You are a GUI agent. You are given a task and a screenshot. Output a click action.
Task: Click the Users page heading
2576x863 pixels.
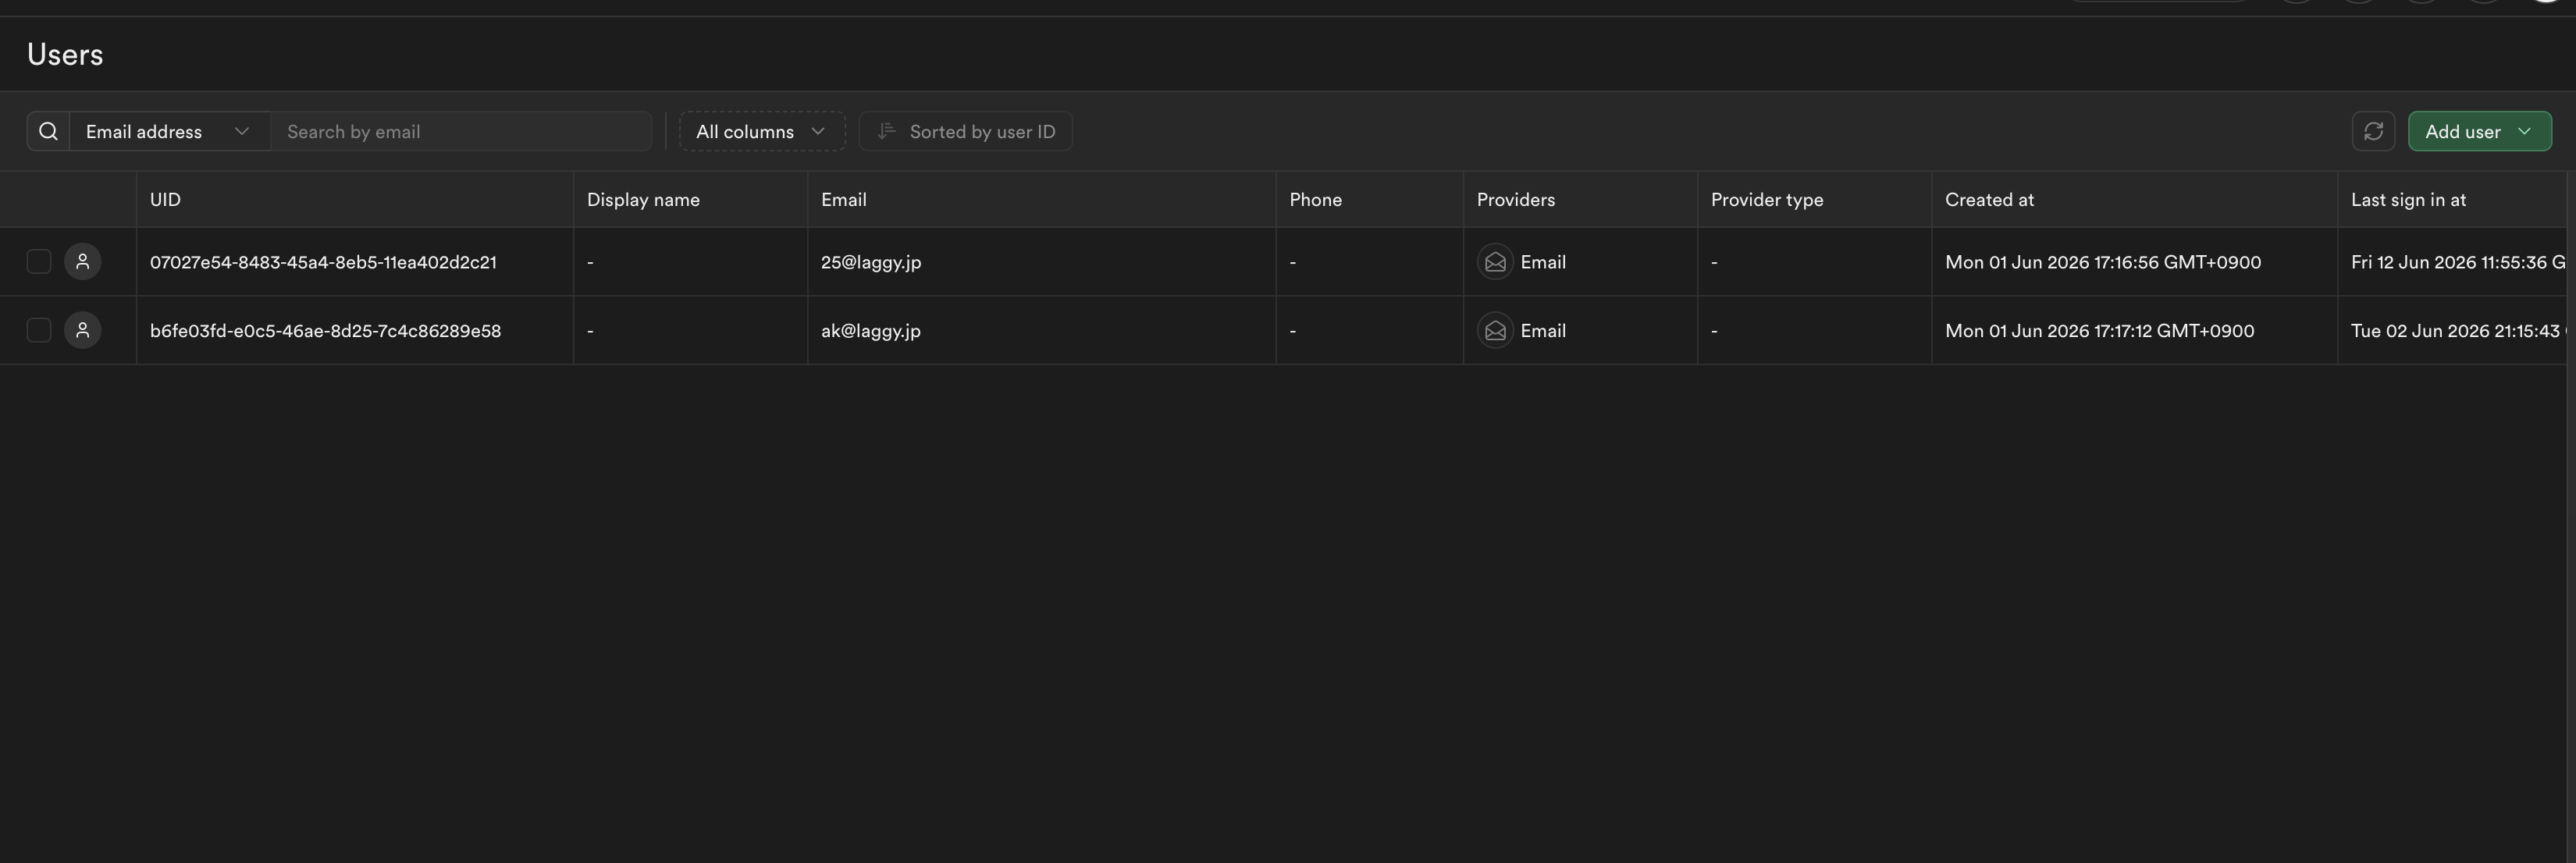click(x=65, y=54)
